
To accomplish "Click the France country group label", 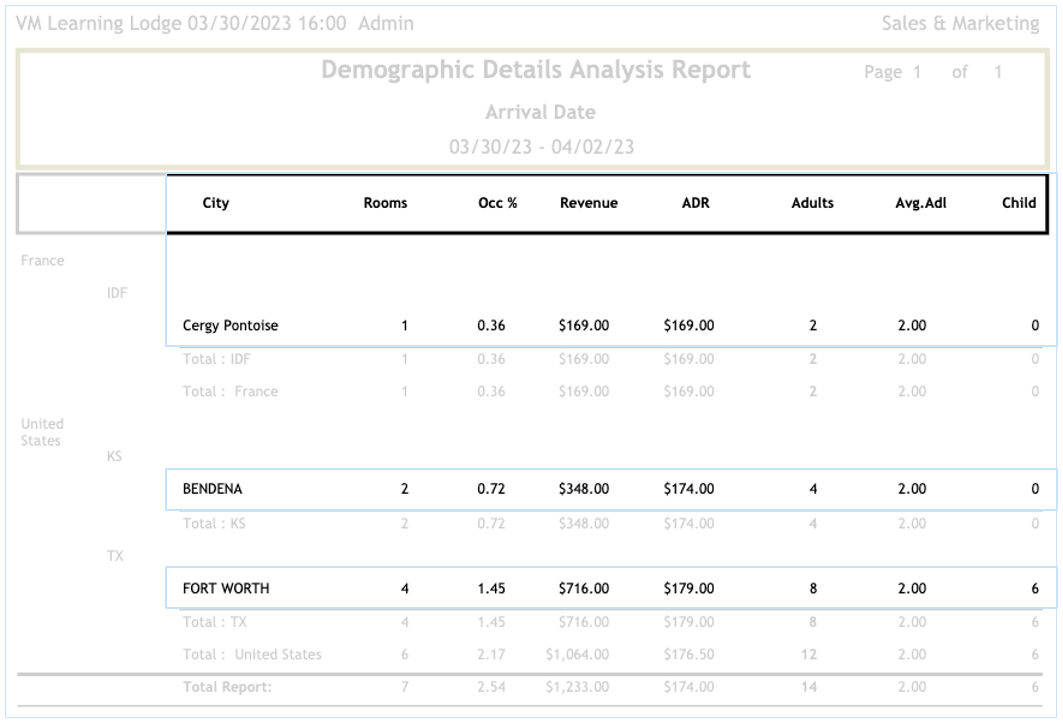I will 42,261.
